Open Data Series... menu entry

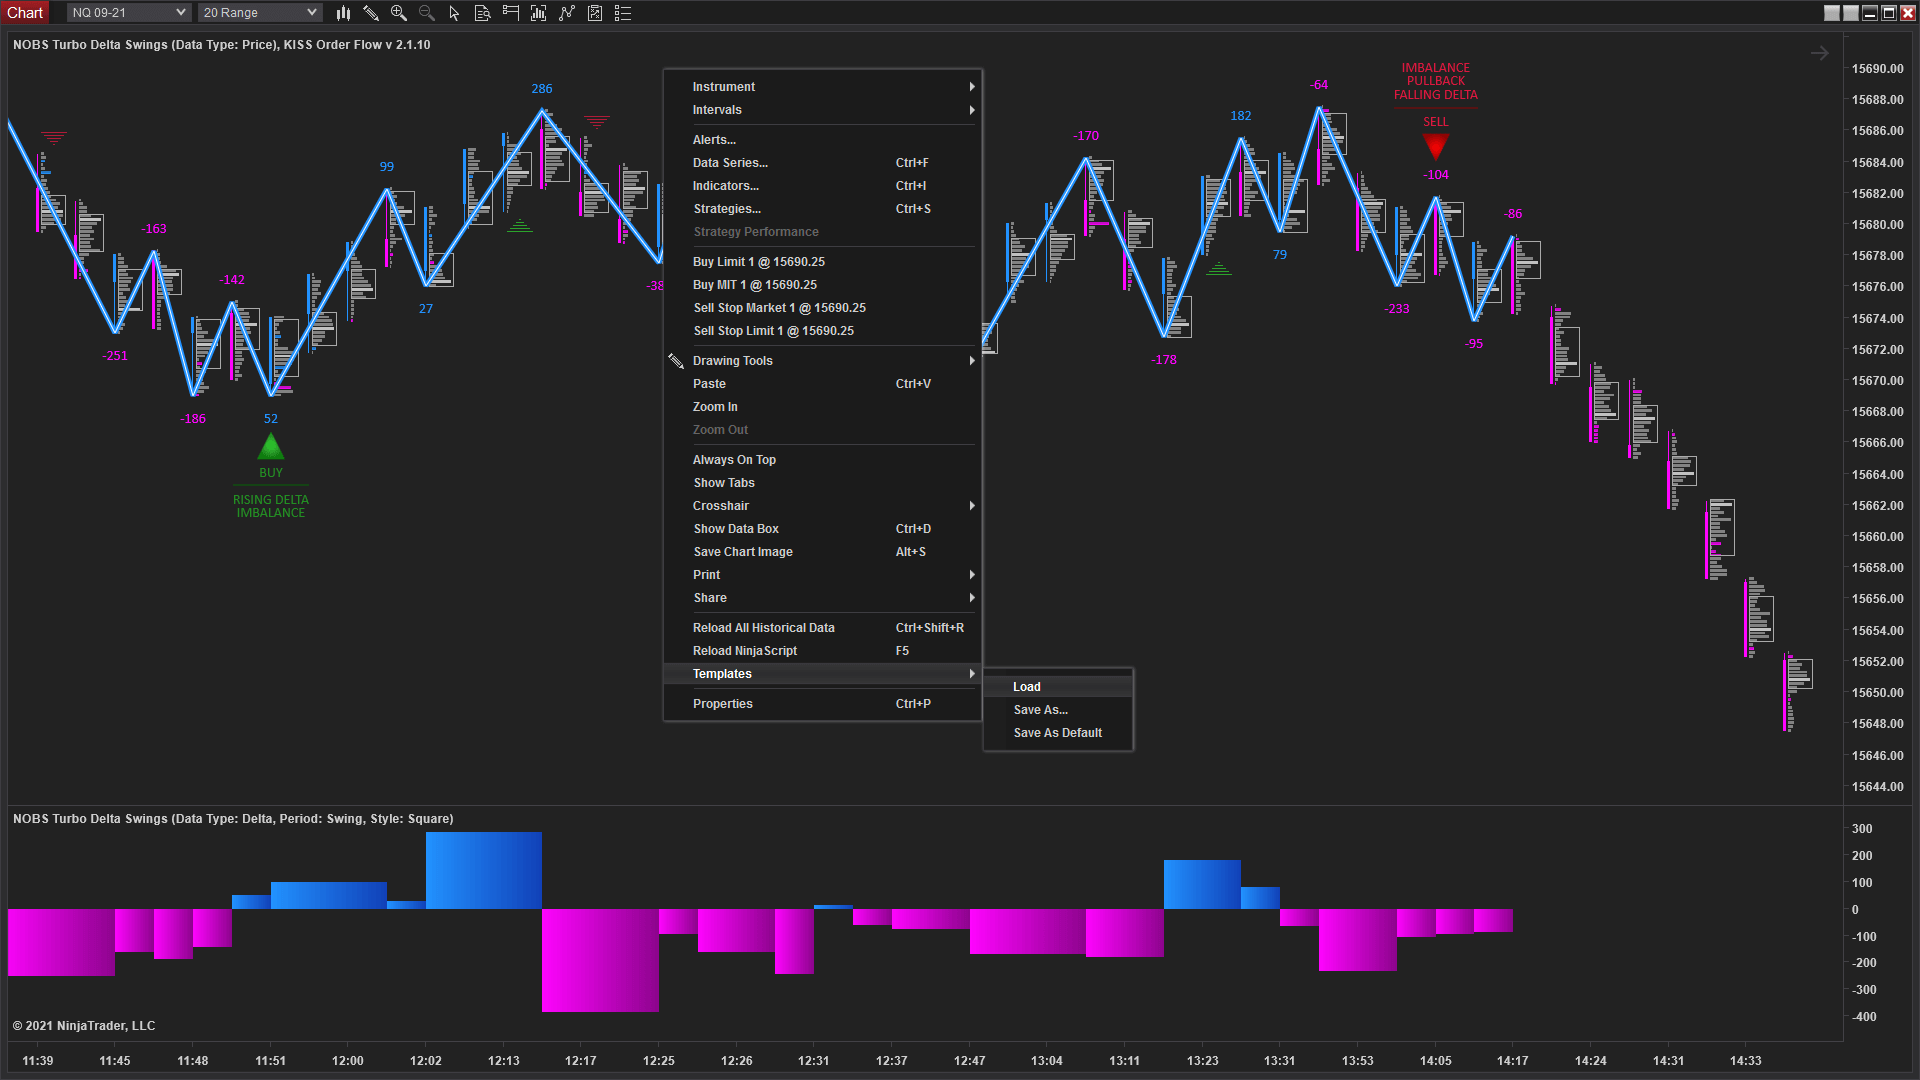823,163
